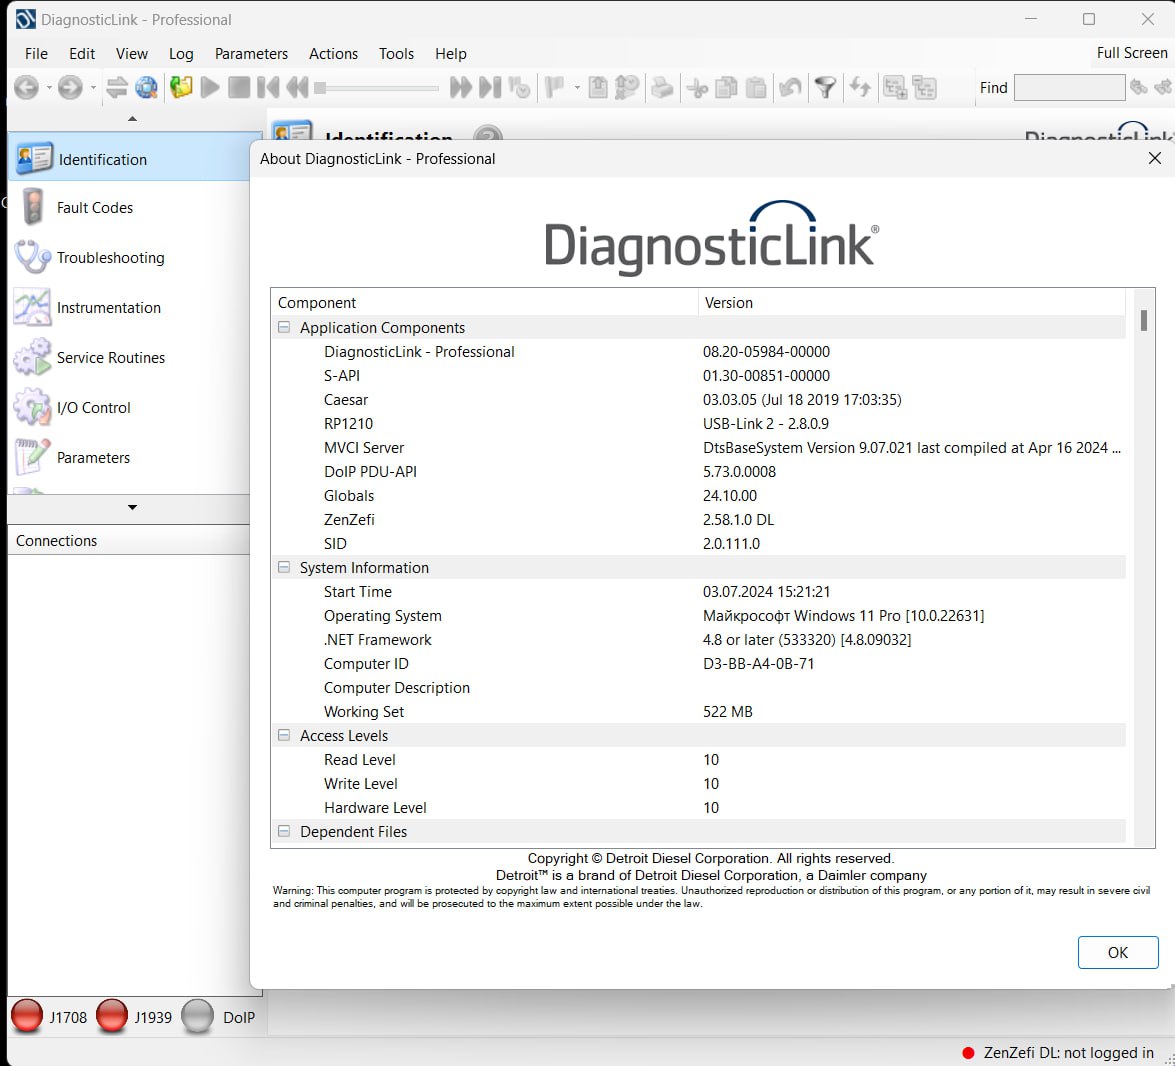Click the log rewind button
1175x1066 pixels.
tap(297, 88)
